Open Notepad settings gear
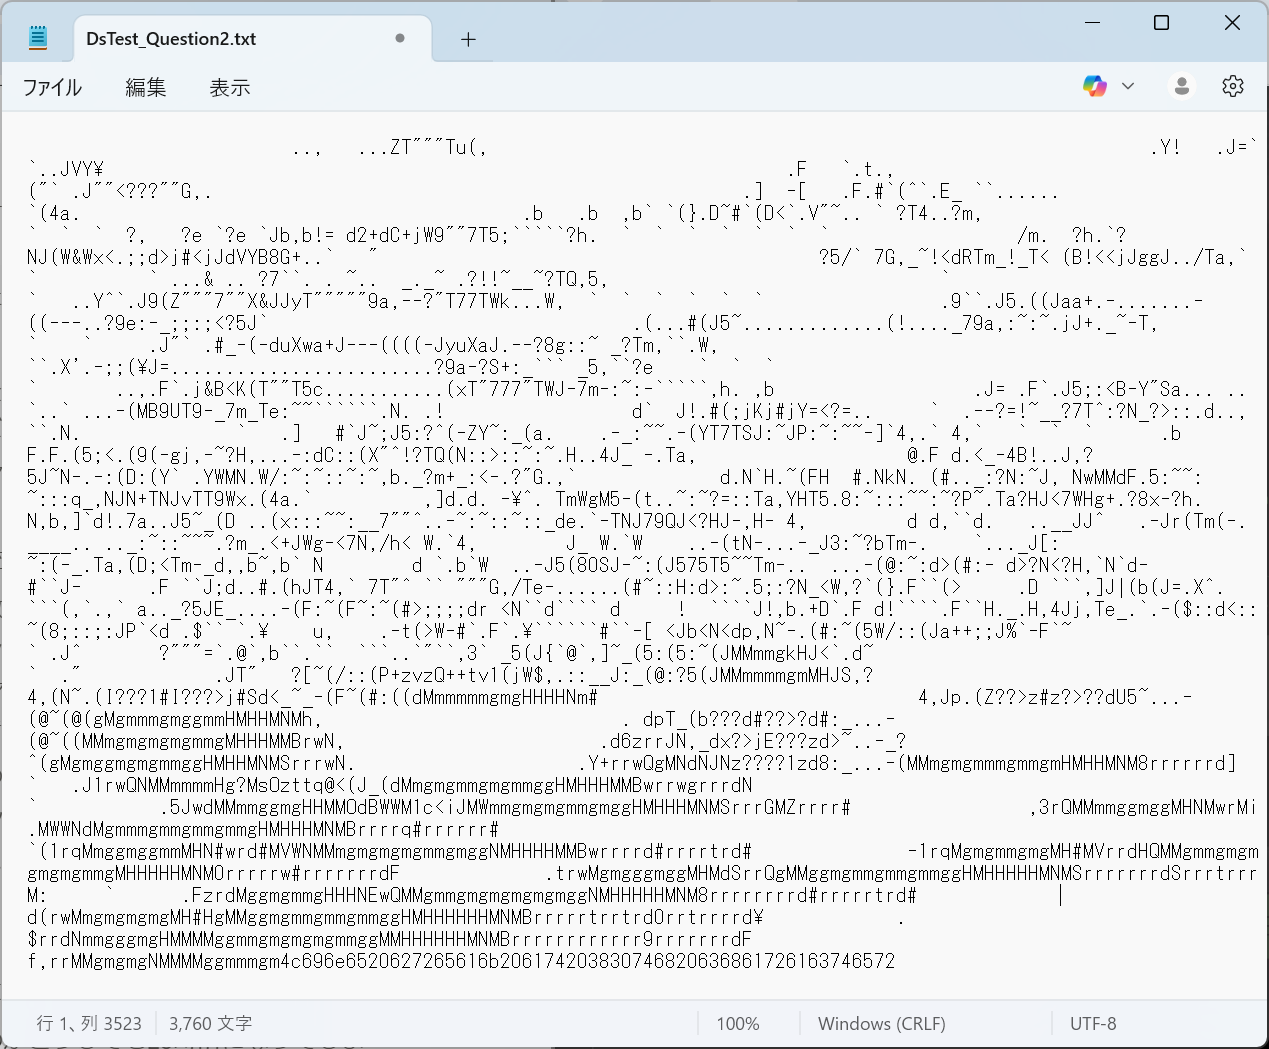Screen dimensions: 1269x1049 [x=1233, y=86]
